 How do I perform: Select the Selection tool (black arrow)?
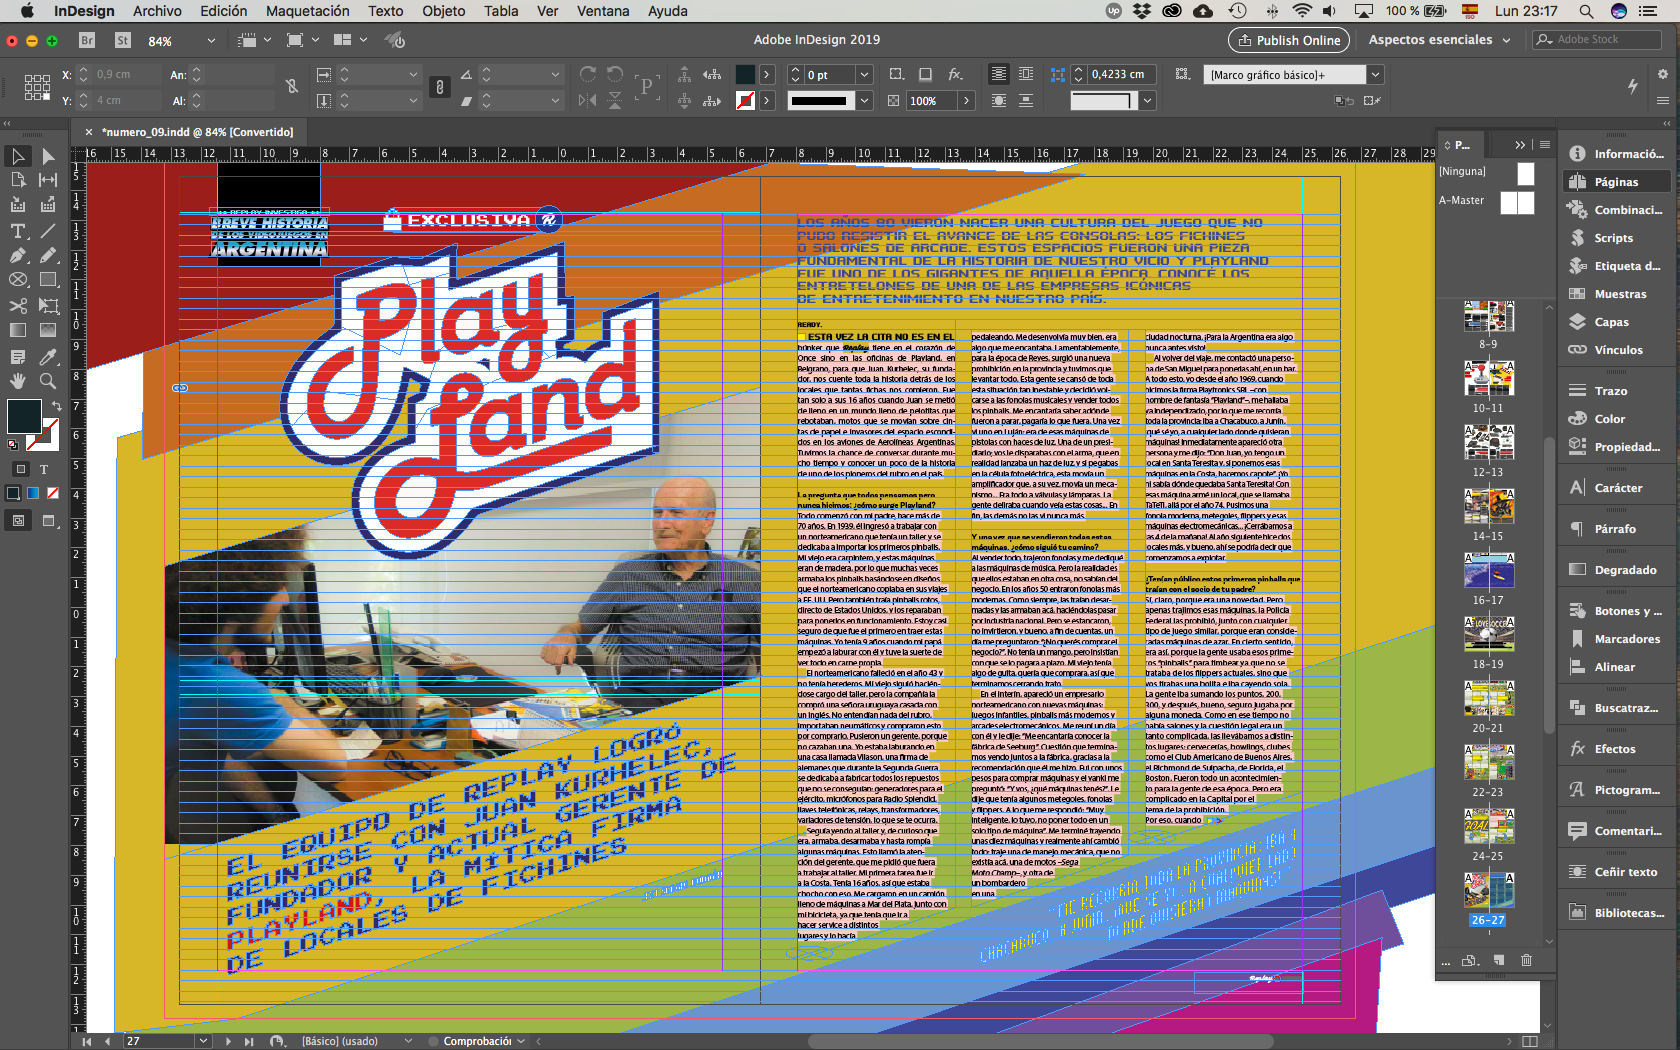(x=18, y=156)
